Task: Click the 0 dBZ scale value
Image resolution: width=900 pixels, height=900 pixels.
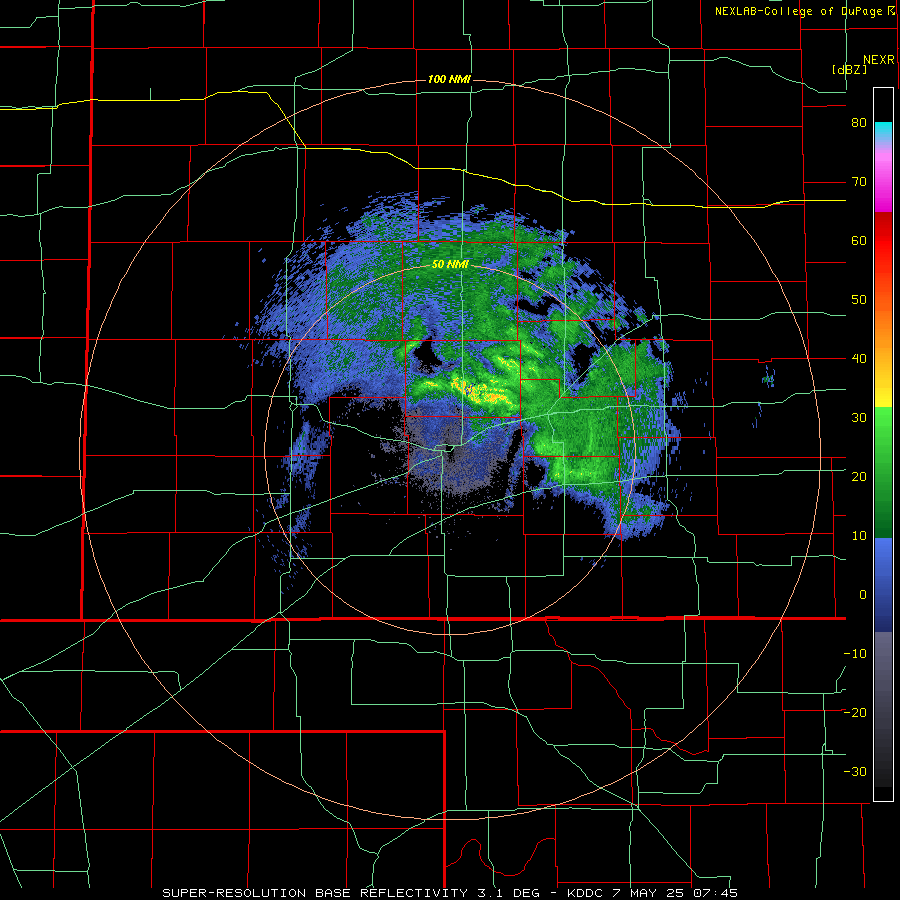Action: point(863,595)
